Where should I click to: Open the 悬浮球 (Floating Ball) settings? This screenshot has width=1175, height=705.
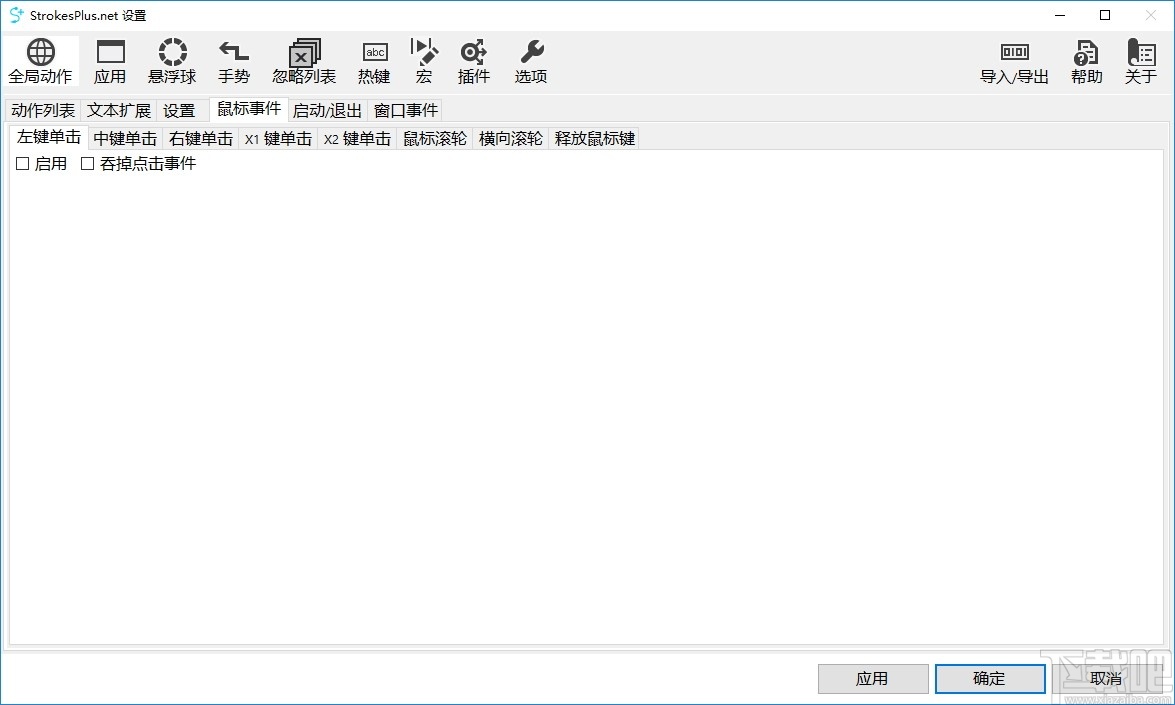point(171,60)
